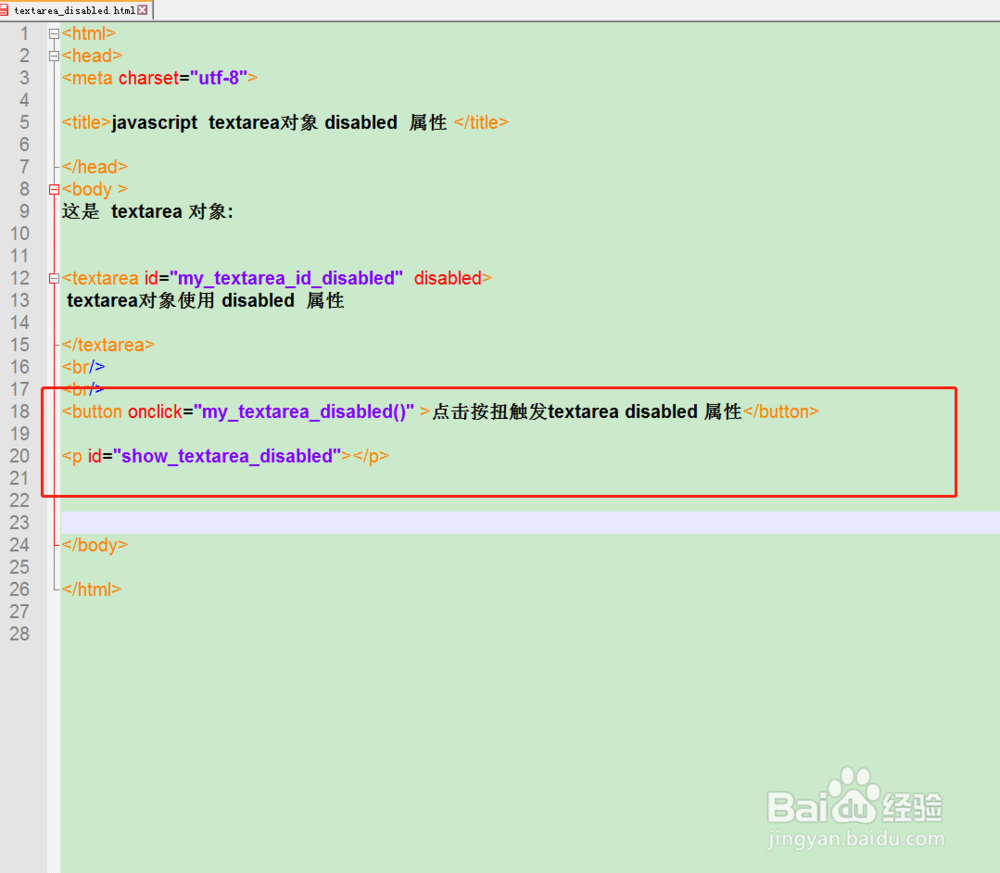Screen dimensions: 1000x873
Task: Click the onclick attribute on line 18
Action: click(x=155, y=411)
